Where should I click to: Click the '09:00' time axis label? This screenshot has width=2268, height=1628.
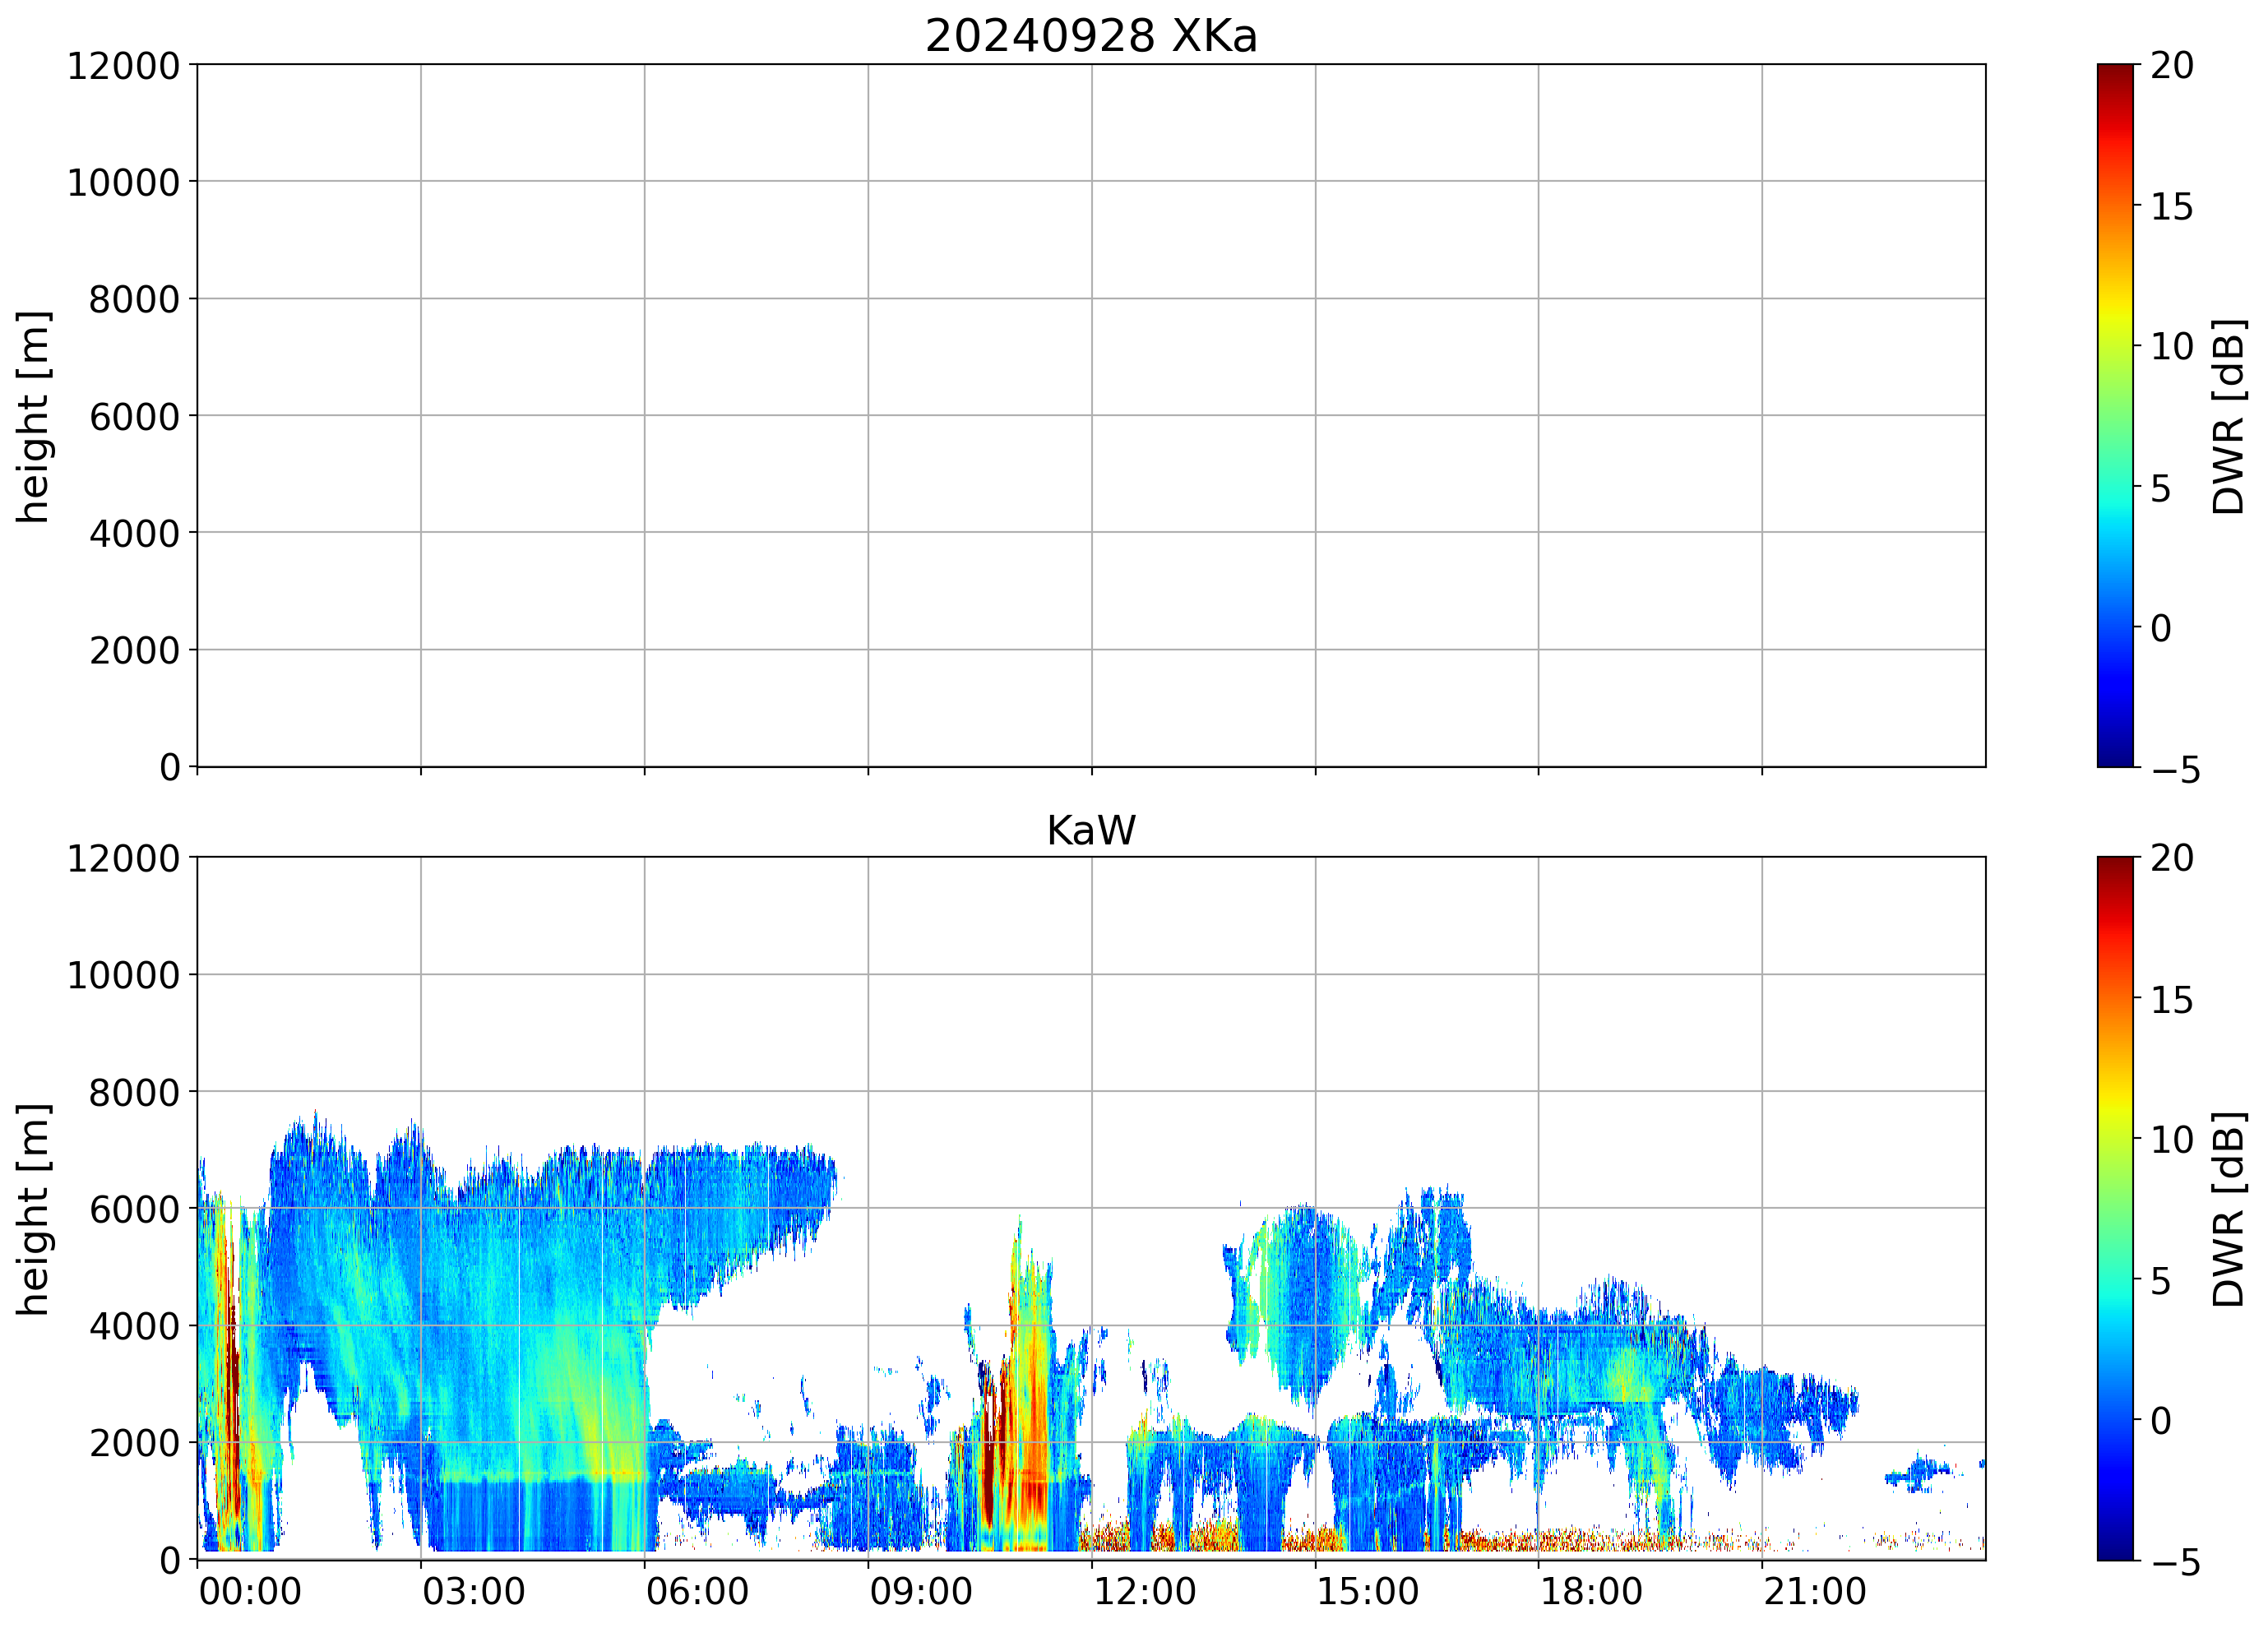(x=920, y=1591)
